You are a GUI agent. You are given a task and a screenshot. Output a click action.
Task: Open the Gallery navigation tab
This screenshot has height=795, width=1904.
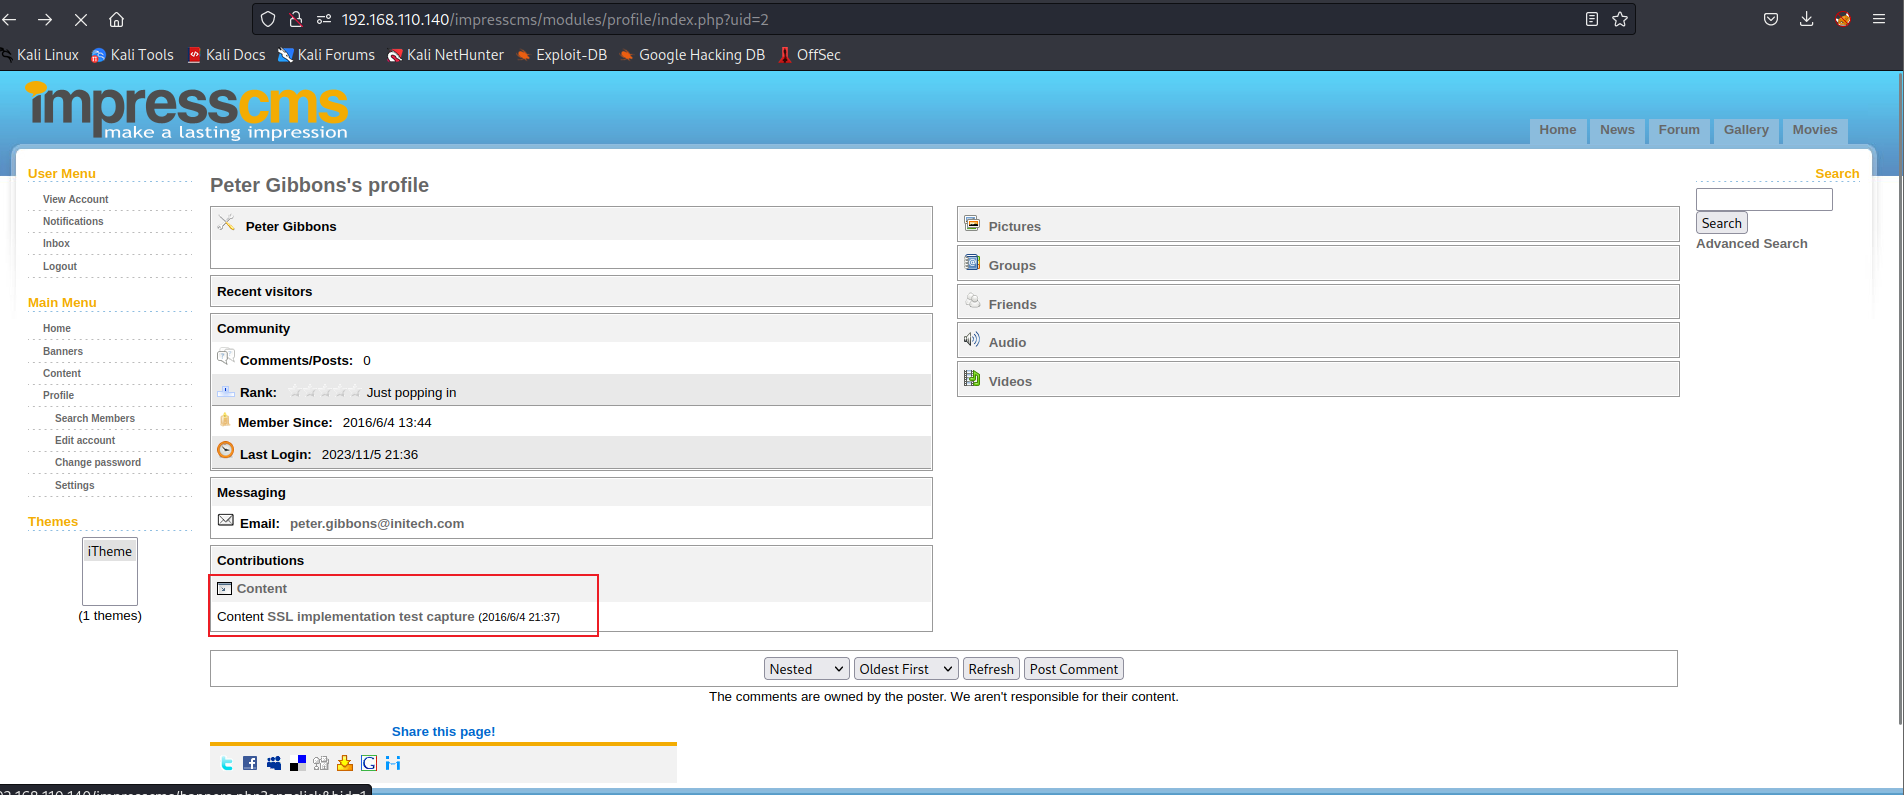pos(1746,130)
